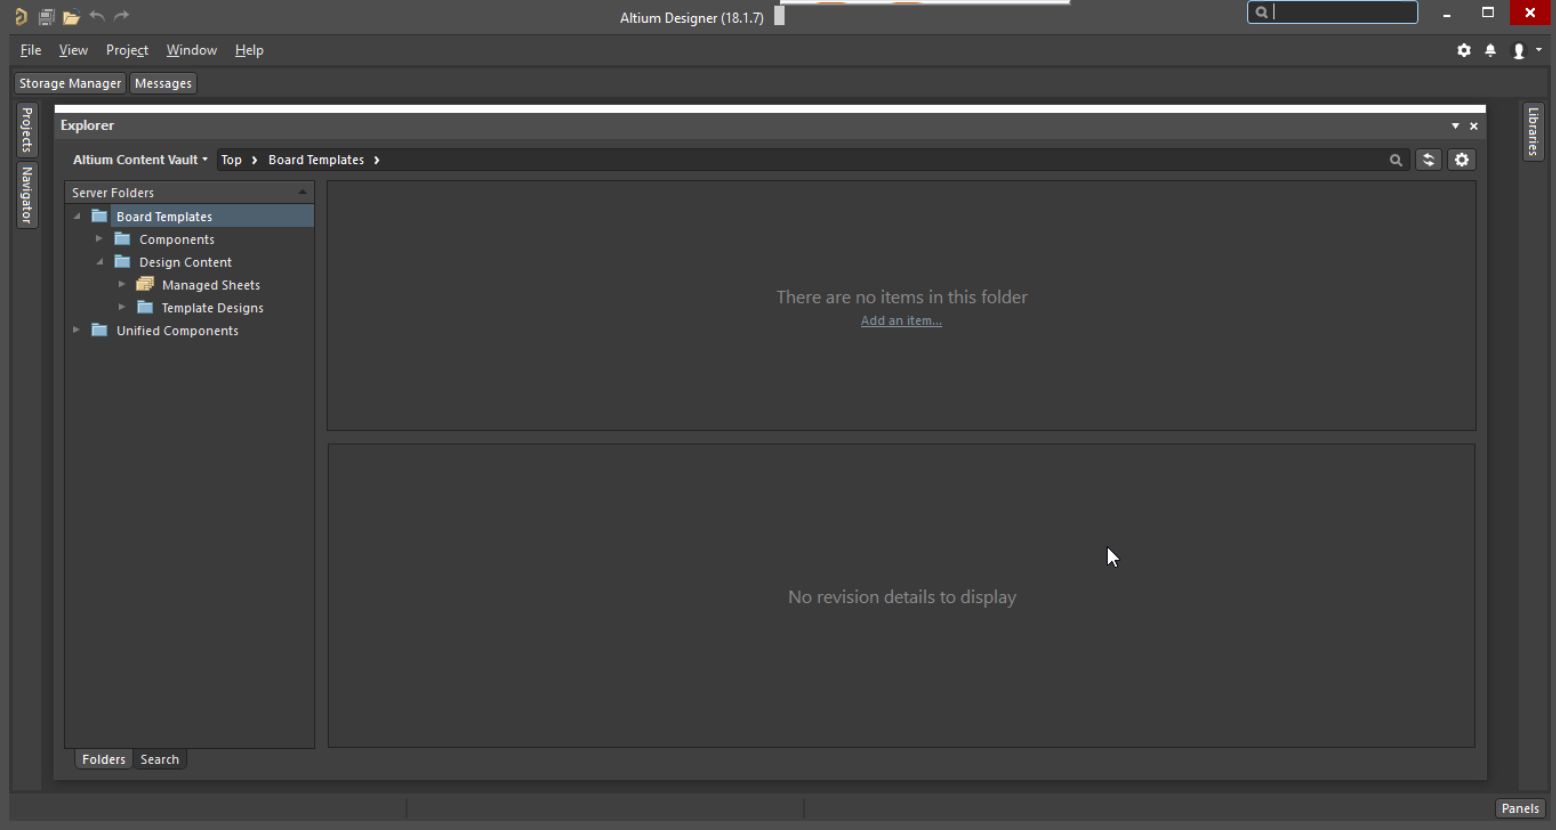
Task: Switch to the Folders tab
Action: pos(104,760)
